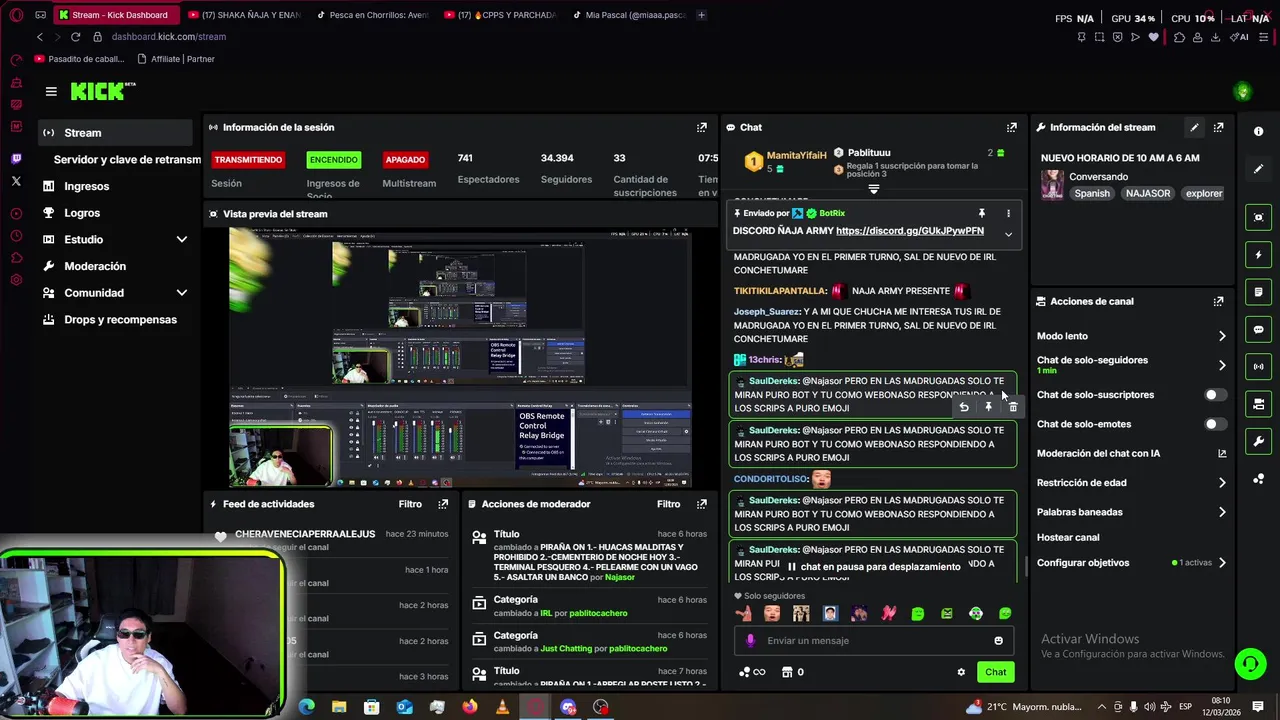
Task: Open Modo lento options arrow
Action: tap(1222, 336)
